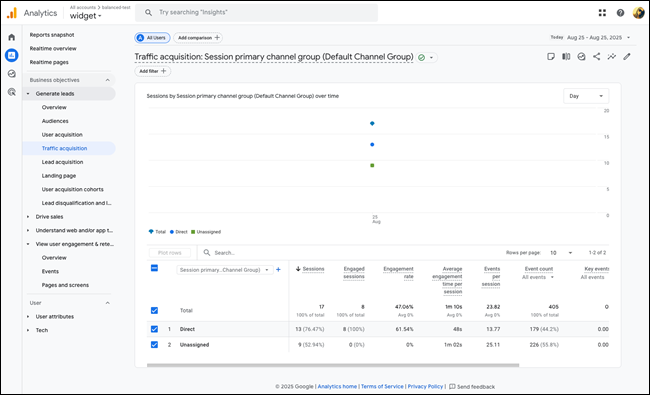Viewport: 650px width, 395px height.
Task: Open the Explore icon in left rail
Action: 12,74
